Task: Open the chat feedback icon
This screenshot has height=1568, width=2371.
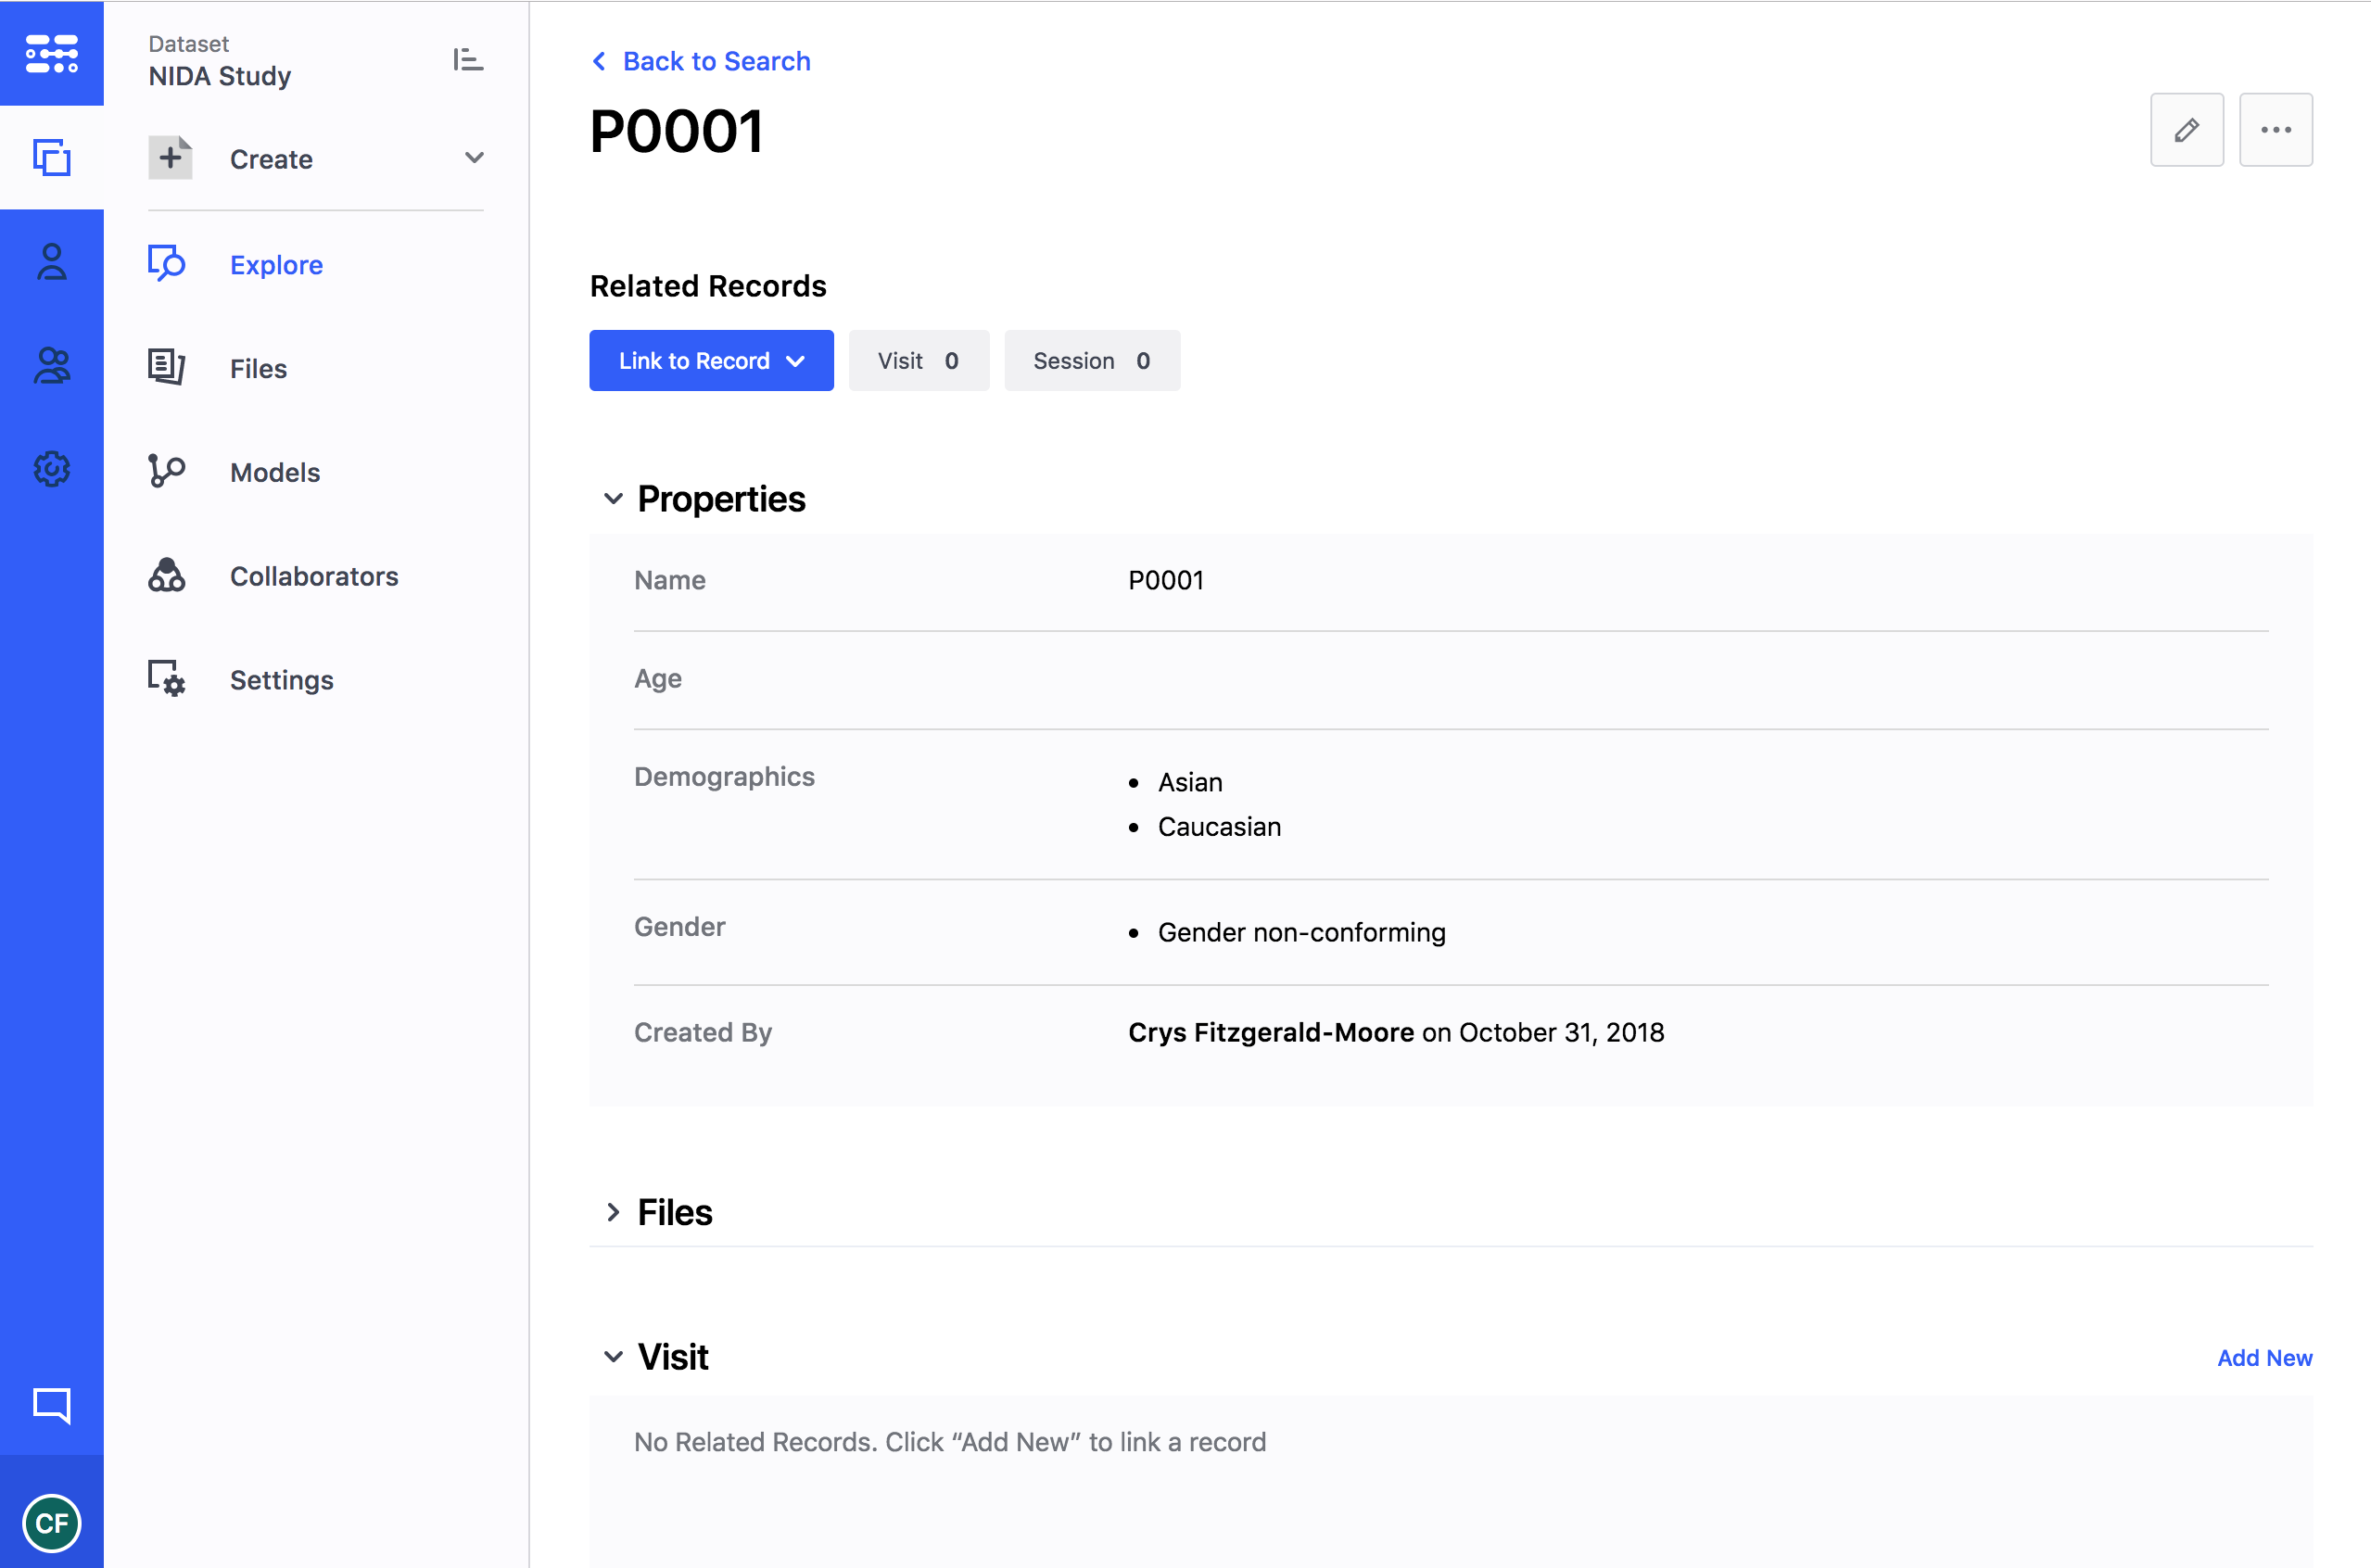Action: pyautogui.click(x=52, y=1405)
